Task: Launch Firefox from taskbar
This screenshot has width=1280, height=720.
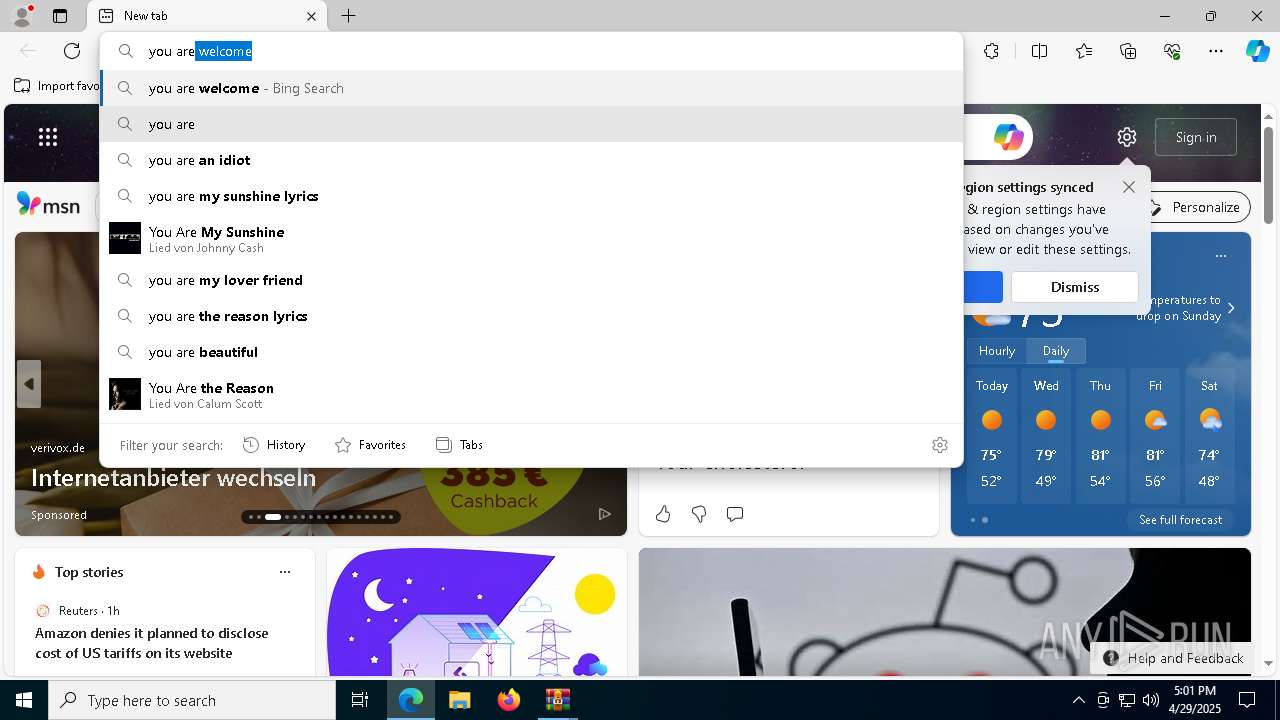Action: tap(509, 700)
